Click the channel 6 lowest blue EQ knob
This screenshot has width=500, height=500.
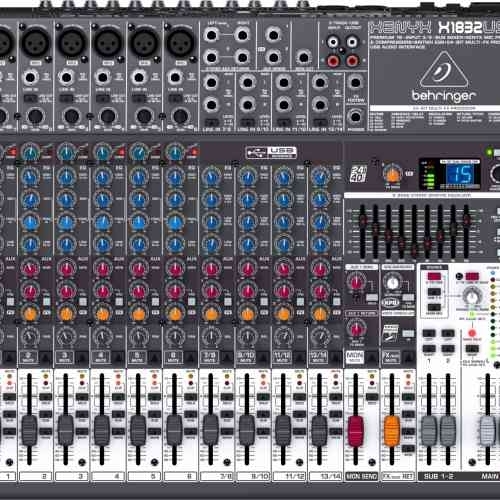point(175,244)
